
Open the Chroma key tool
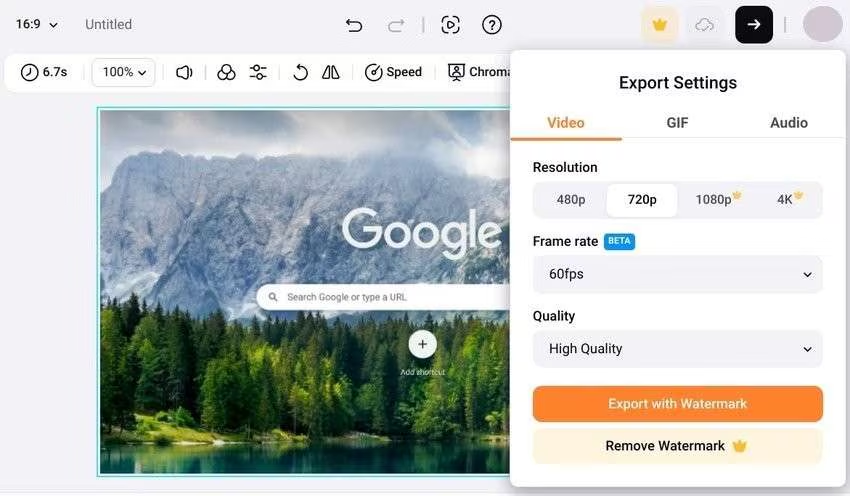click(x=479, y=72)
